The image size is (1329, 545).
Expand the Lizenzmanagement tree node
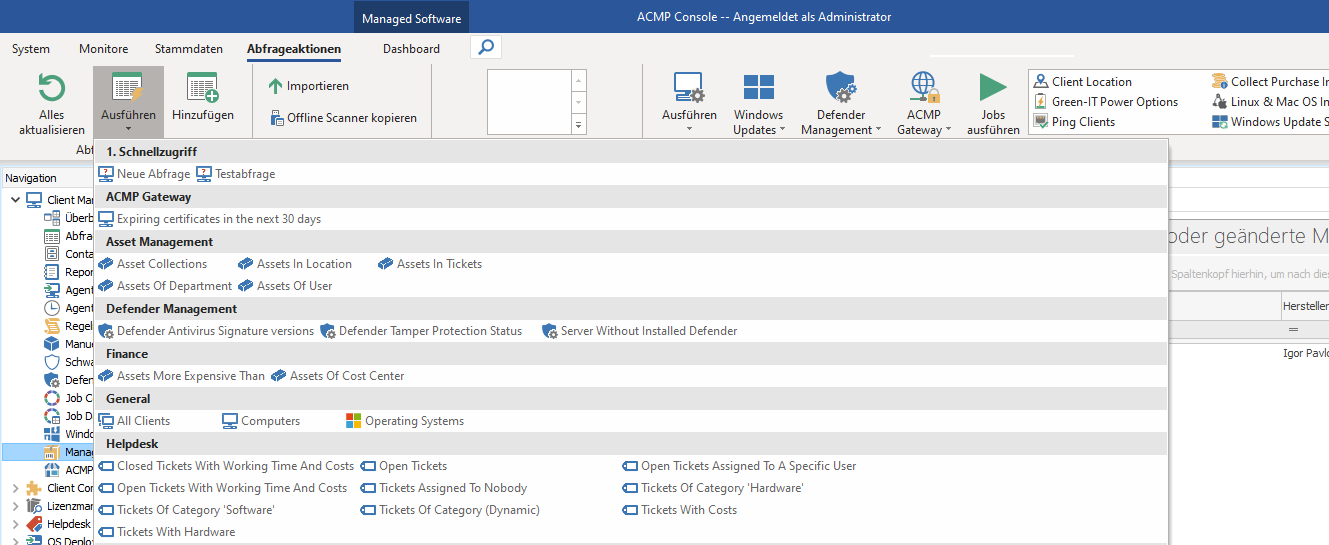15,506
